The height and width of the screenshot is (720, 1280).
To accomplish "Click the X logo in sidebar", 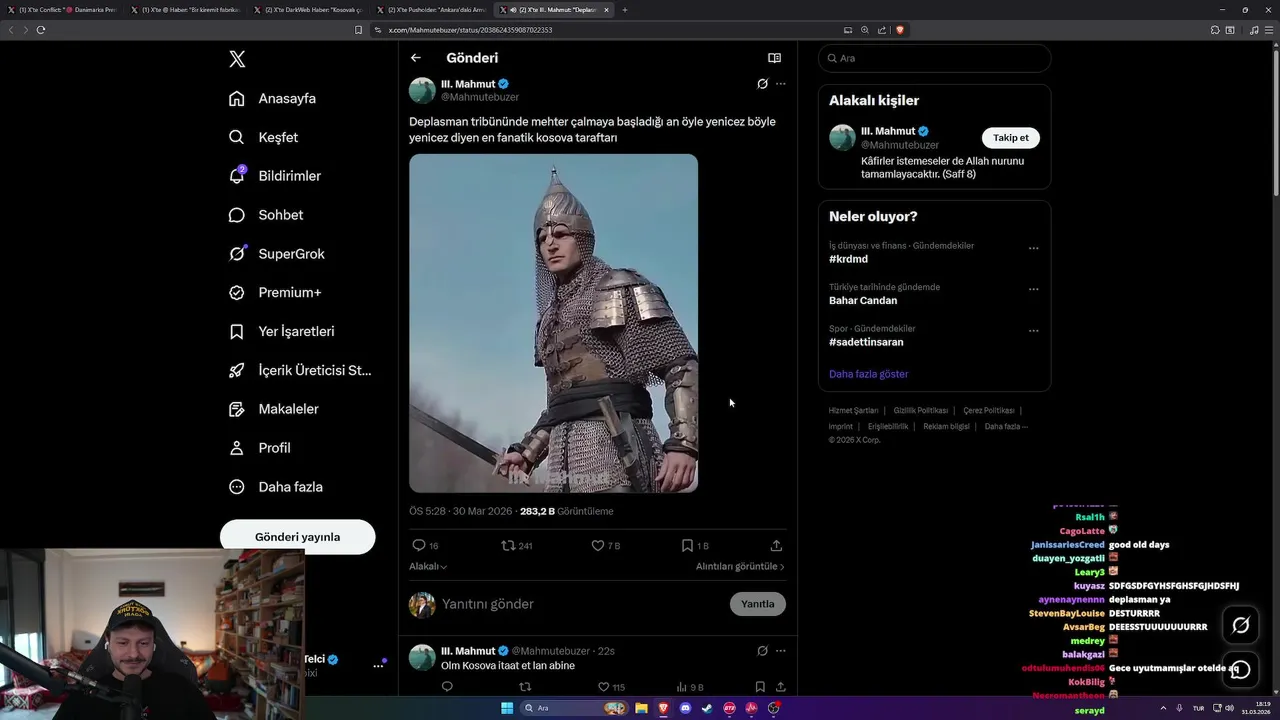I will (x=237, y=59).
